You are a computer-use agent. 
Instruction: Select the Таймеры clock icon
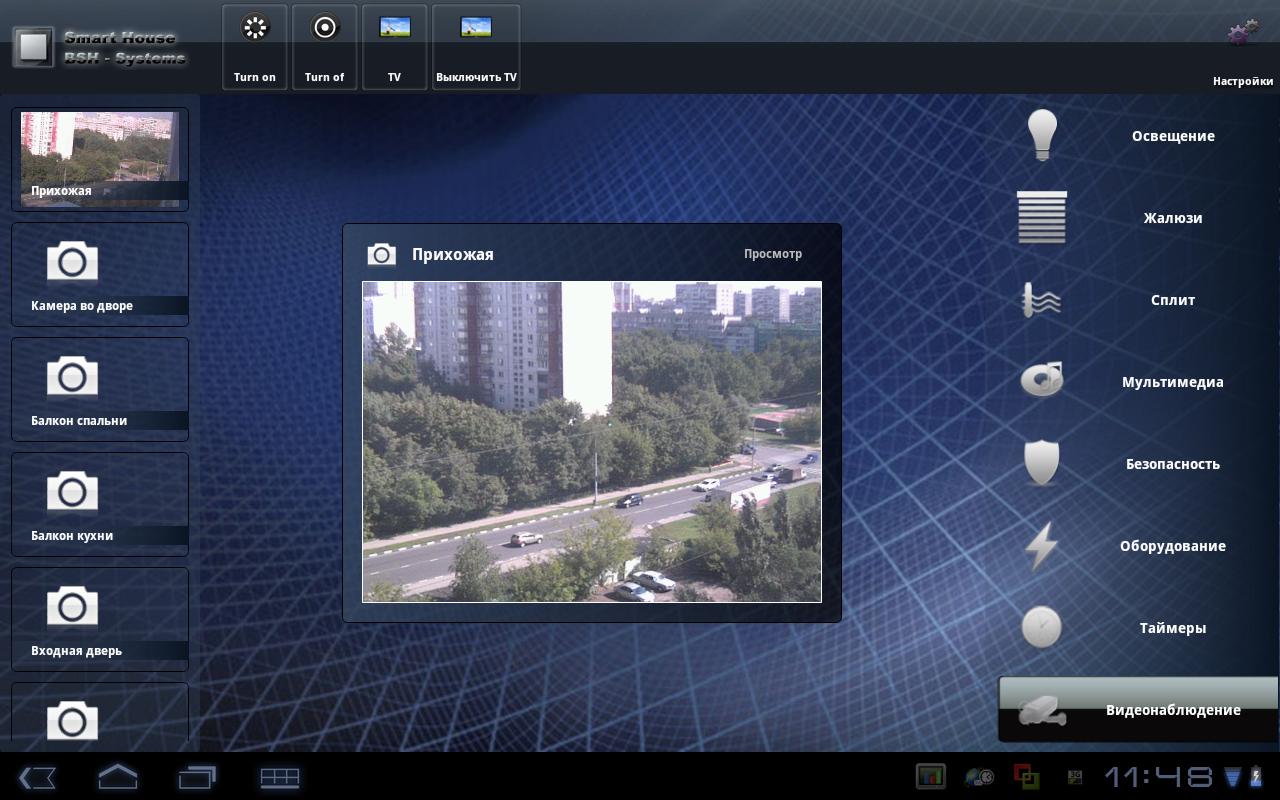tap(1041, 627)
